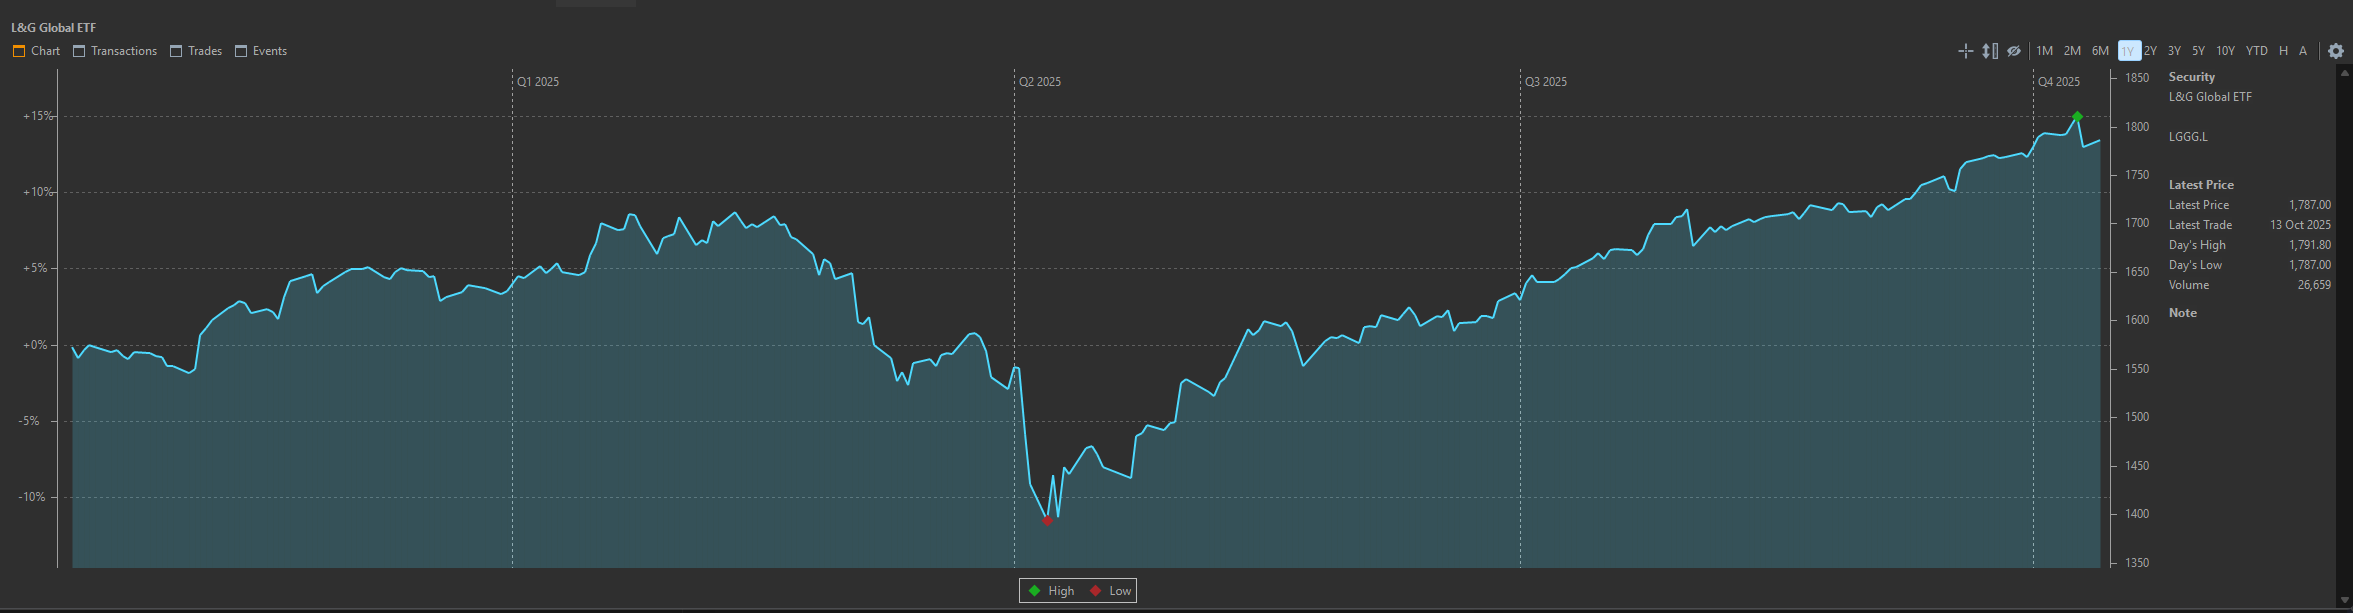The image size is (2353, 613).
Task: Show 10Y price history
Action: tap(2225, 51)
